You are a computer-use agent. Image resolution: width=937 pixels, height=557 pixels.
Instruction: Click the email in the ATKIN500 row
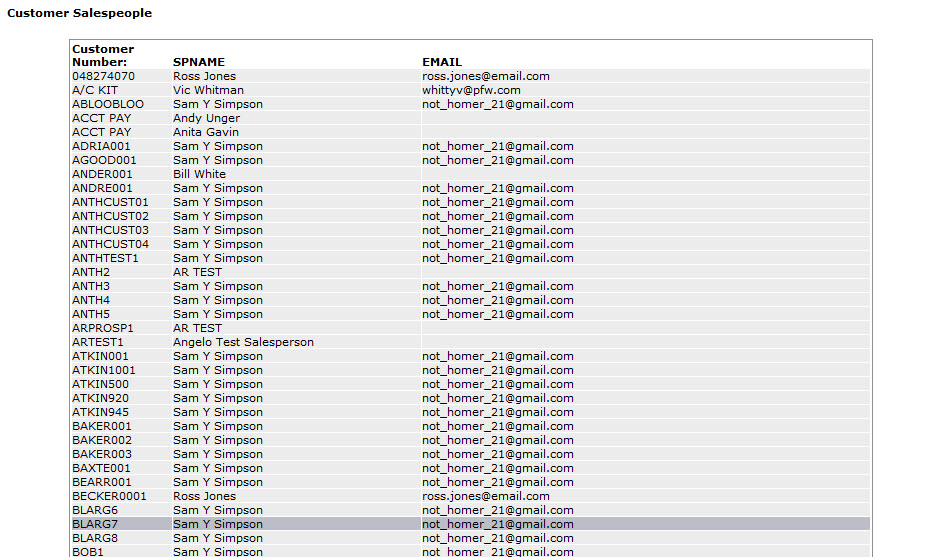498,384
